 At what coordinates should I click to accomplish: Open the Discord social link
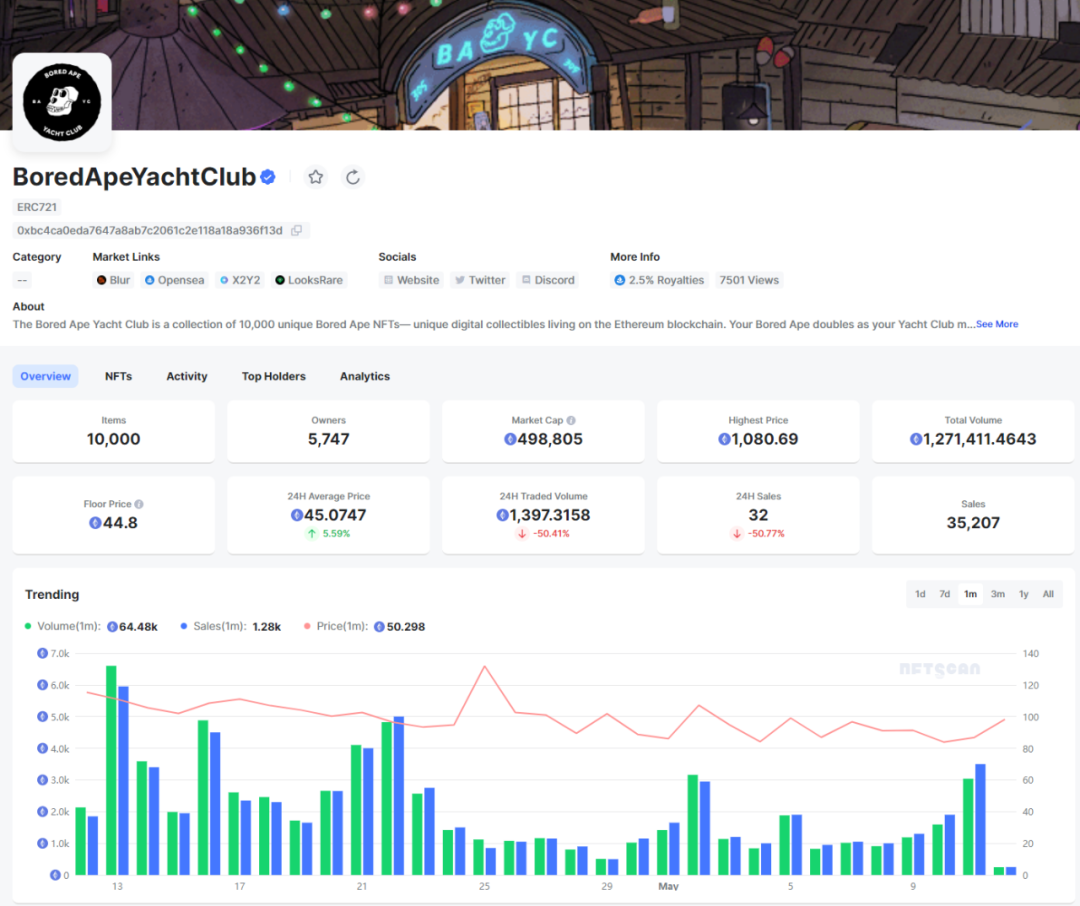pyautogui.click(x=548, y=280)
